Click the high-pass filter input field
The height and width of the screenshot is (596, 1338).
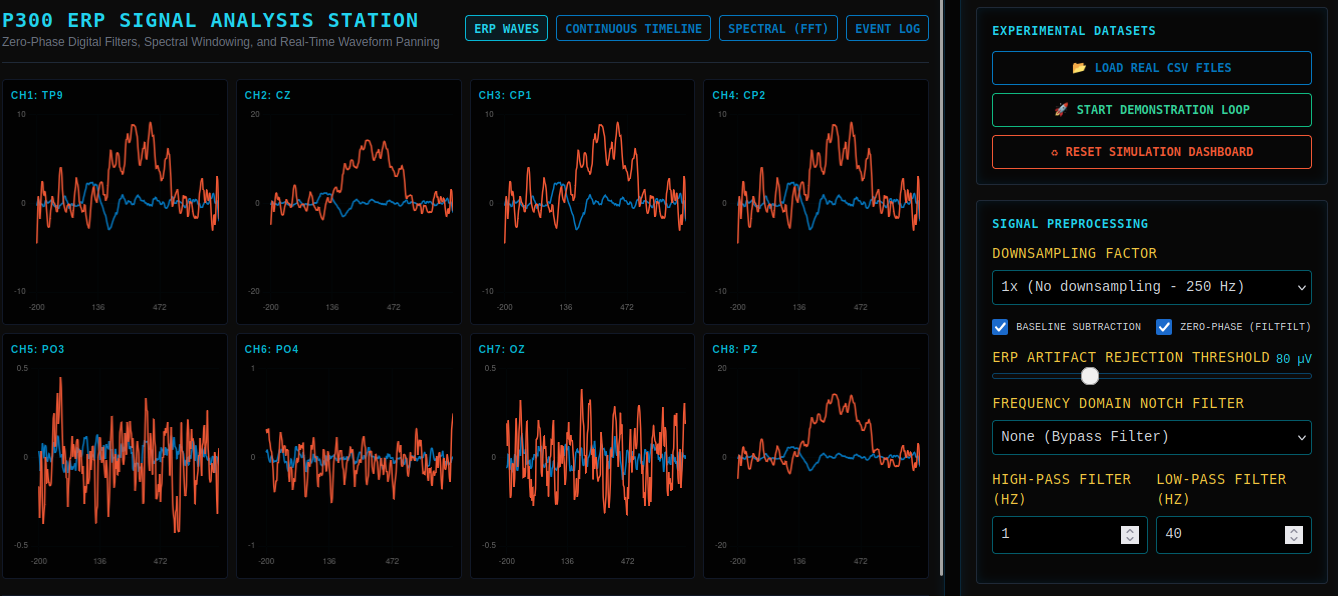coord(1070,535)
